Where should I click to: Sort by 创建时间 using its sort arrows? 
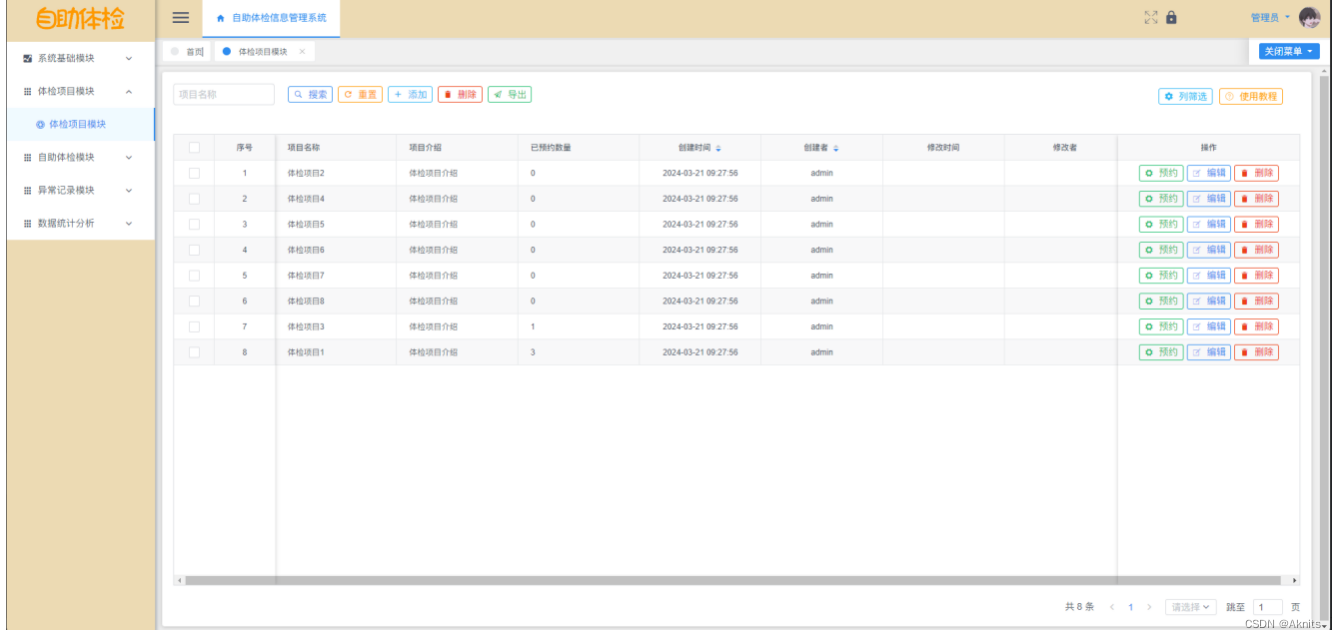coord(718,148)
